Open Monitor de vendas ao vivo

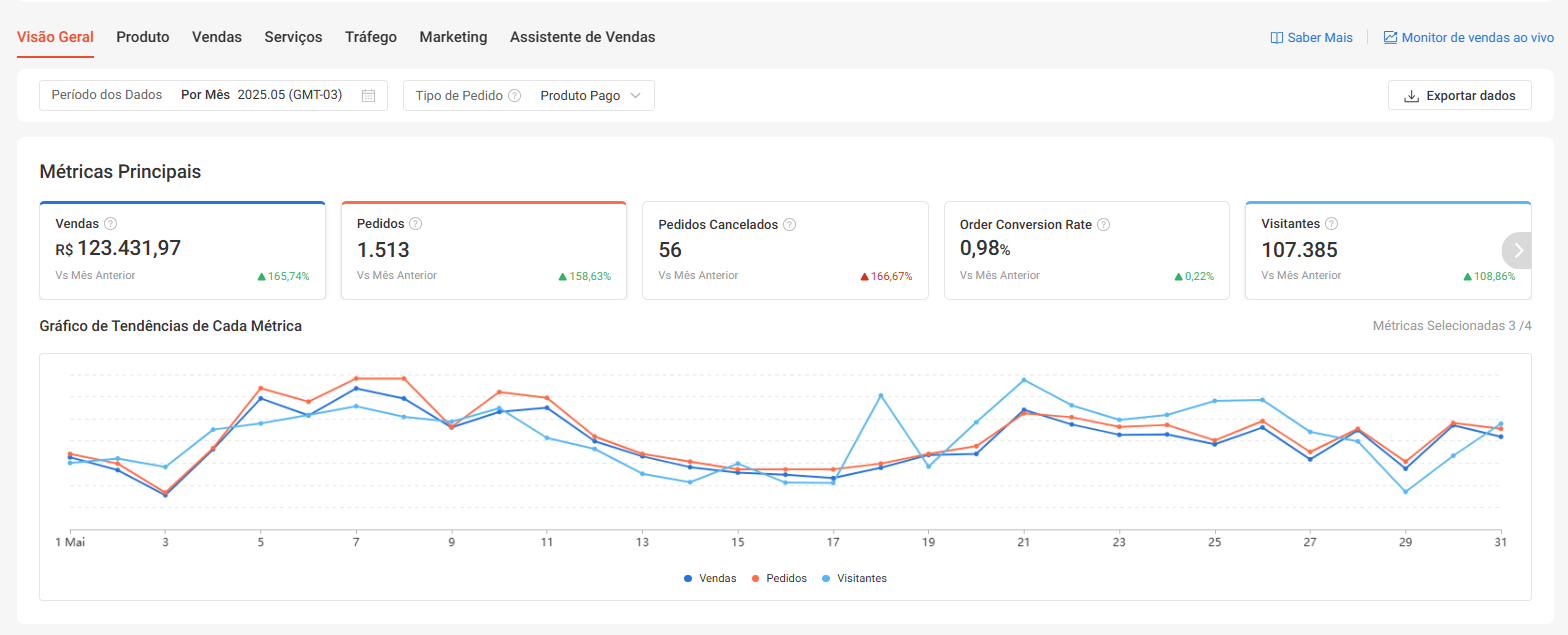click(1468, 37)
